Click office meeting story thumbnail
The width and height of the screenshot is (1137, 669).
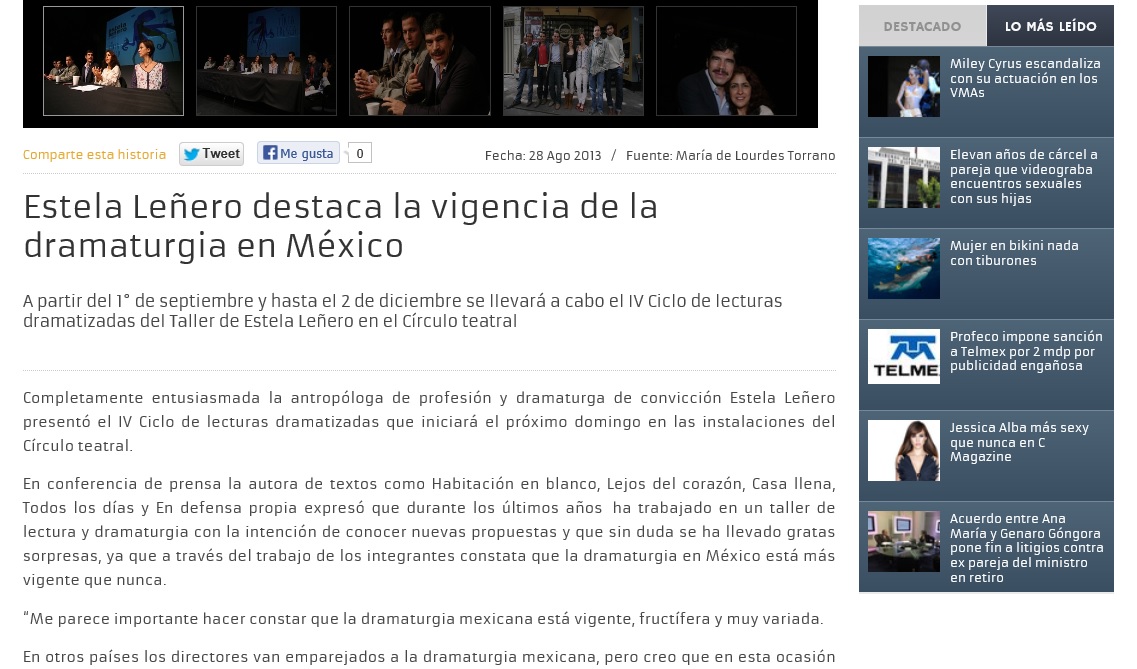click(904, 541)
